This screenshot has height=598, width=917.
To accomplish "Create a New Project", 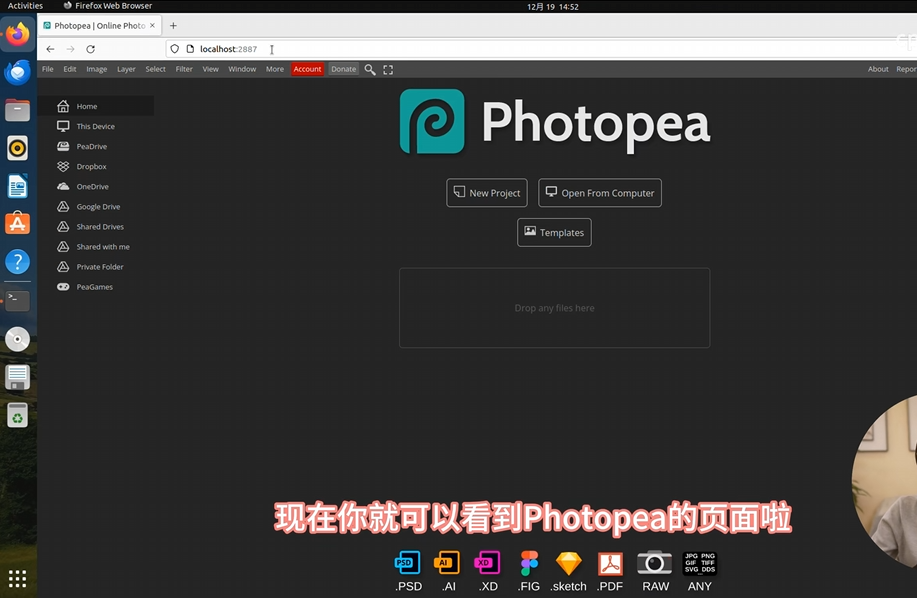I will pos(487,193).
